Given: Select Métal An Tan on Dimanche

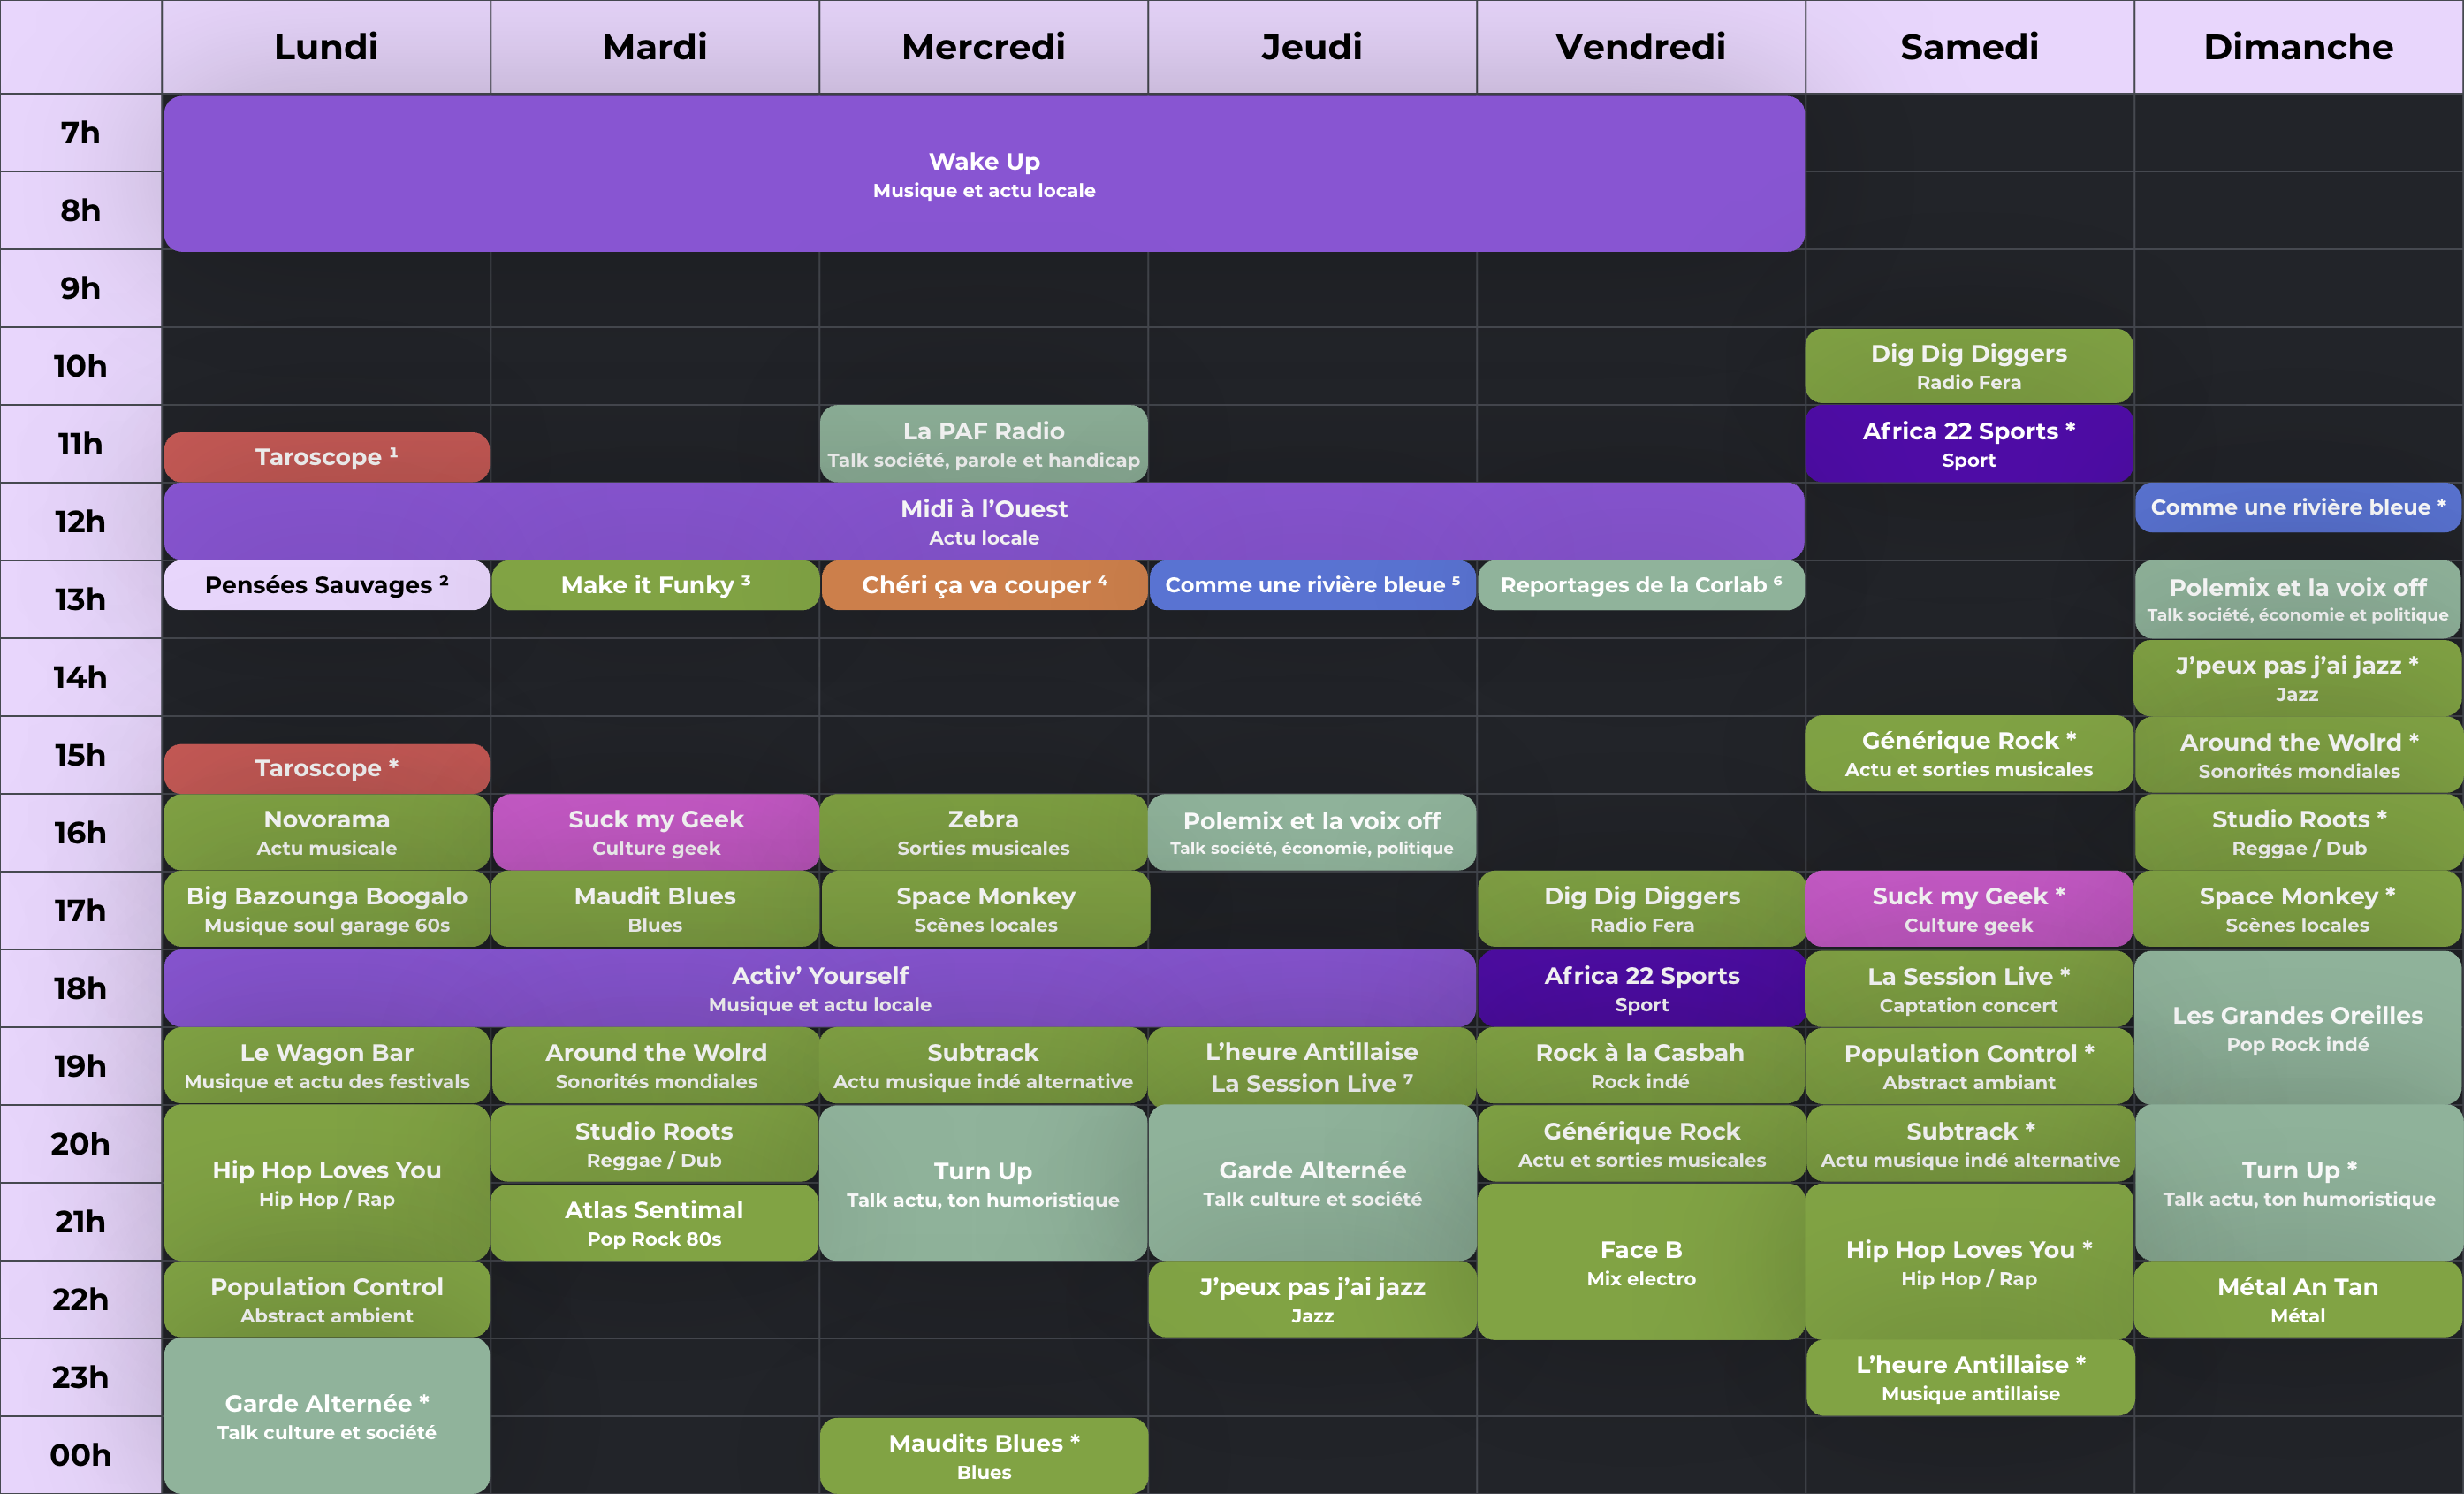Looking at the screenshot, I should tap(2298, 1299).
